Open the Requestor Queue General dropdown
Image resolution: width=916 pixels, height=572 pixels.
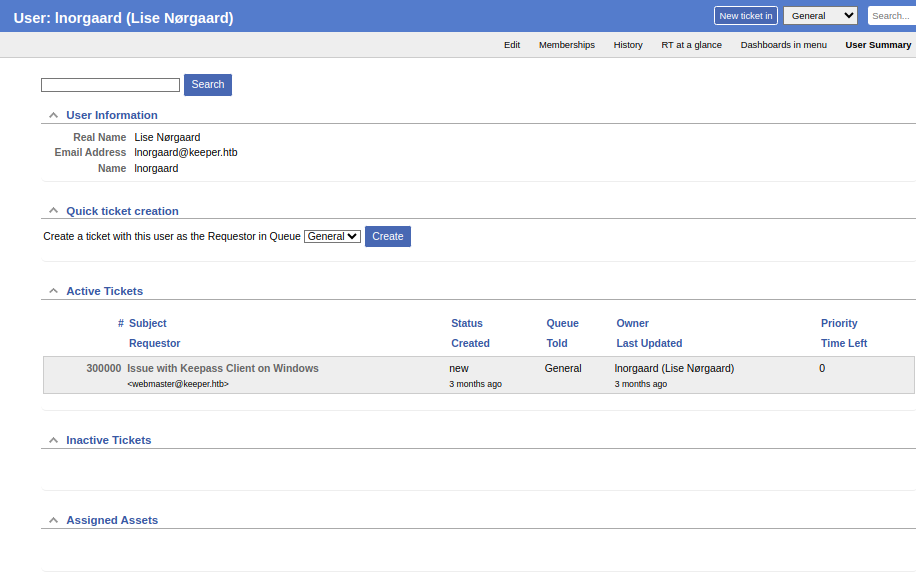pyautogui.click(x=332, y=237)
